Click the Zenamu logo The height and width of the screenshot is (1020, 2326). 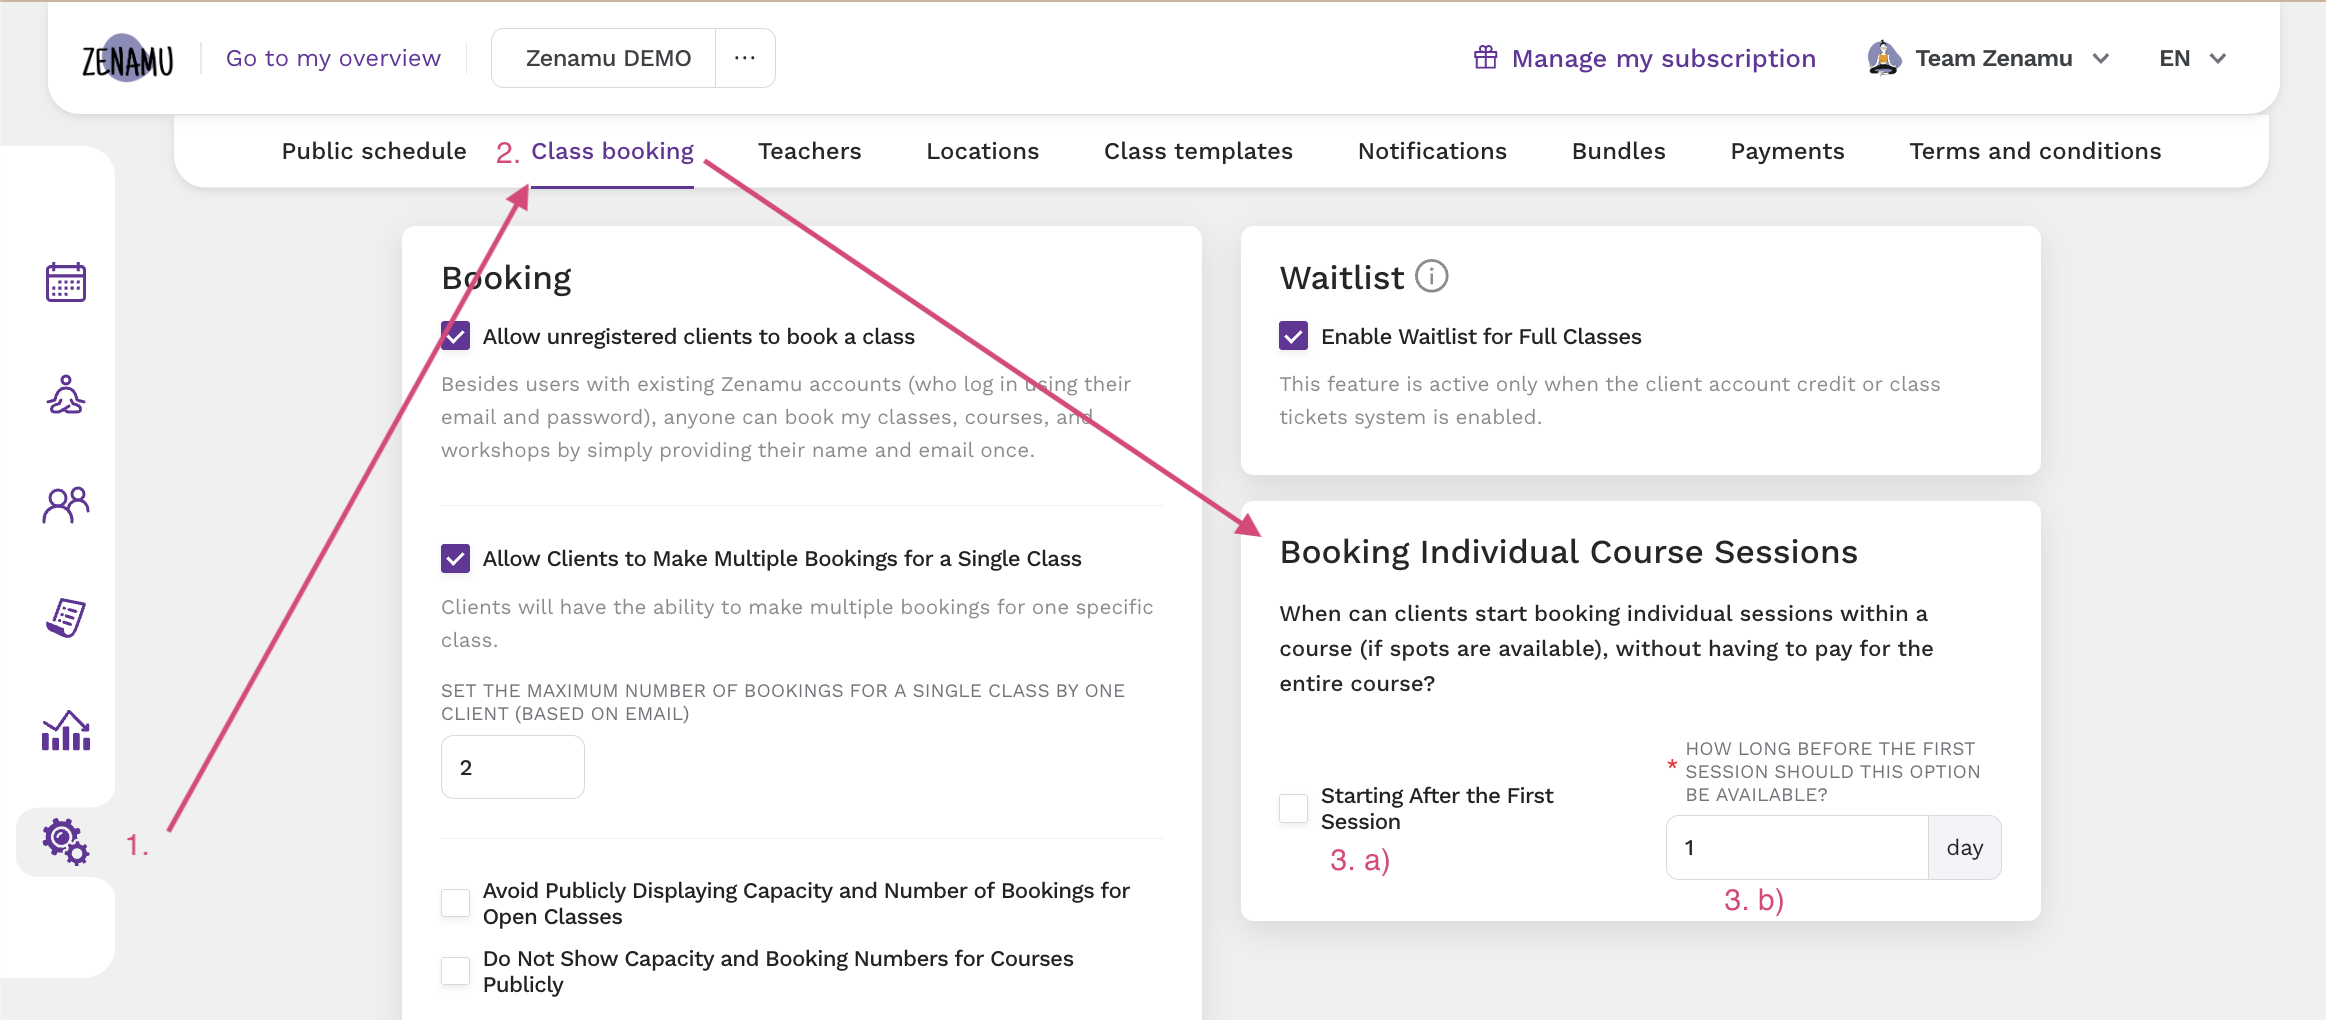coord(127,59)
